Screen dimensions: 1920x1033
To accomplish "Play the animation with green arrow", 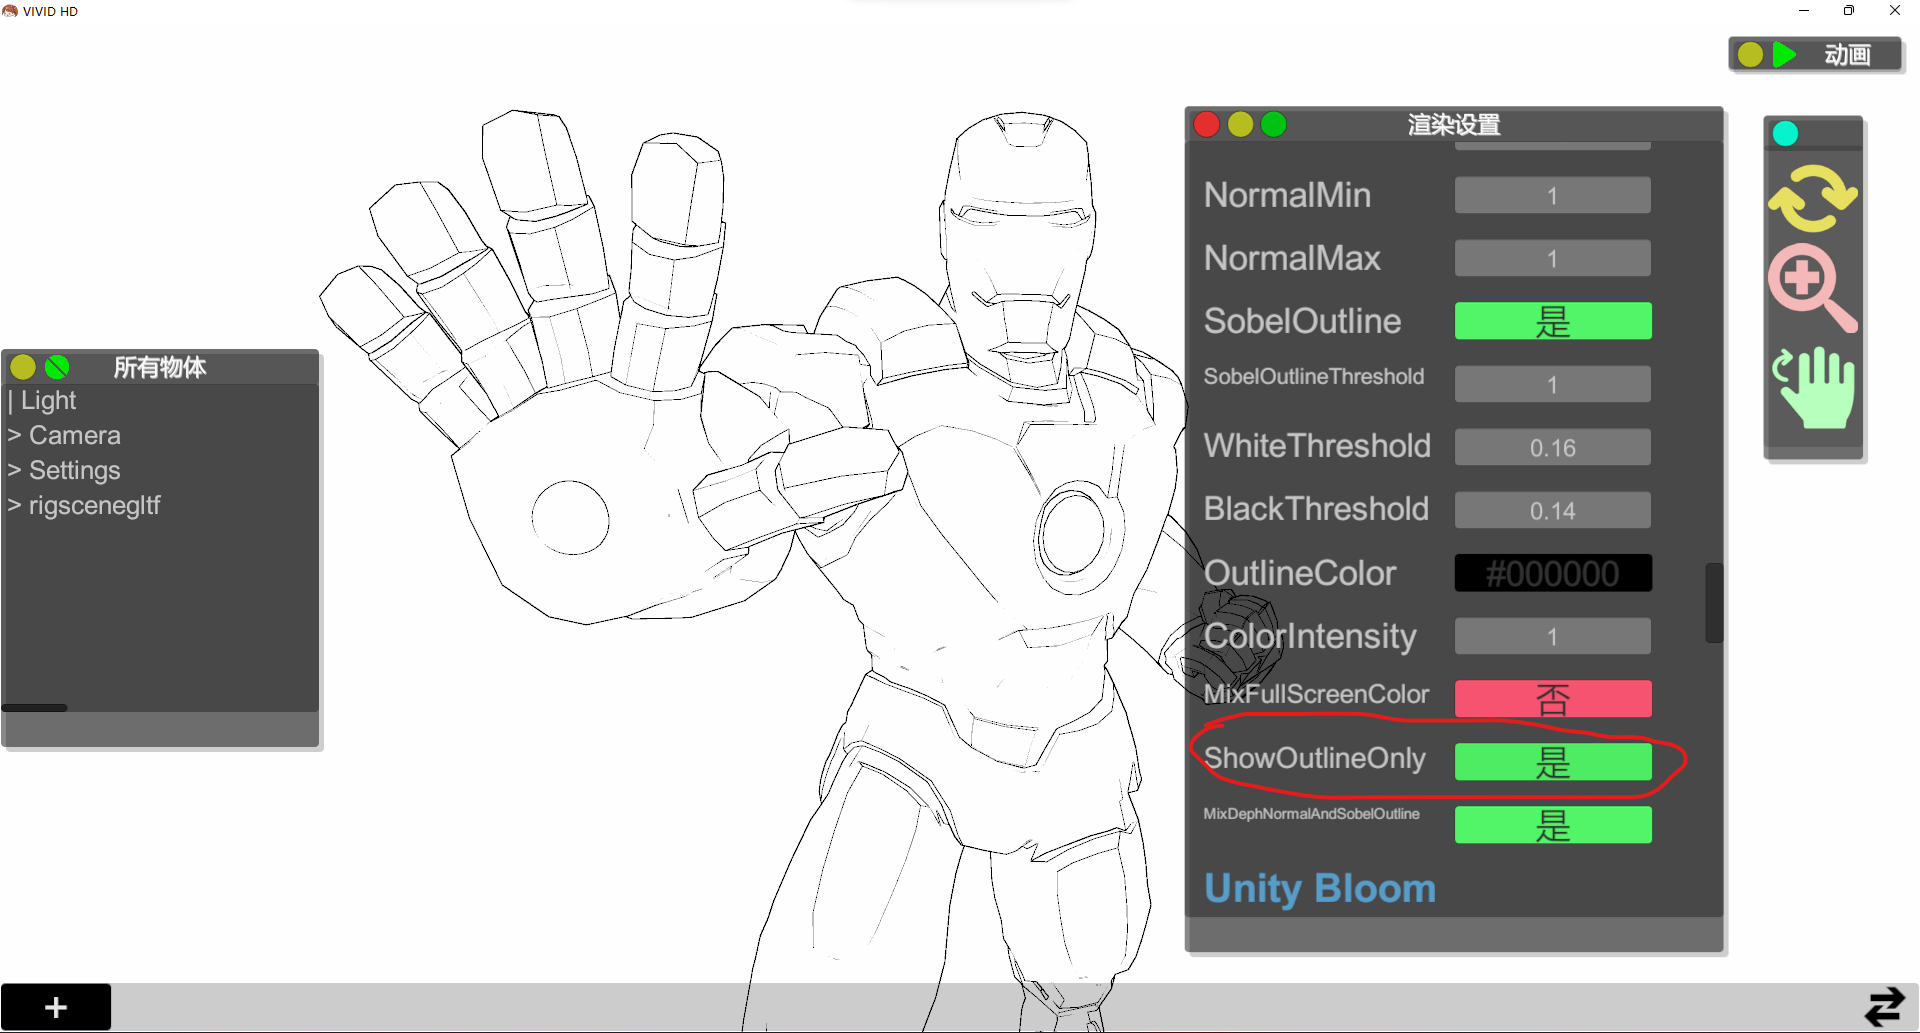I will [1784, 54].
